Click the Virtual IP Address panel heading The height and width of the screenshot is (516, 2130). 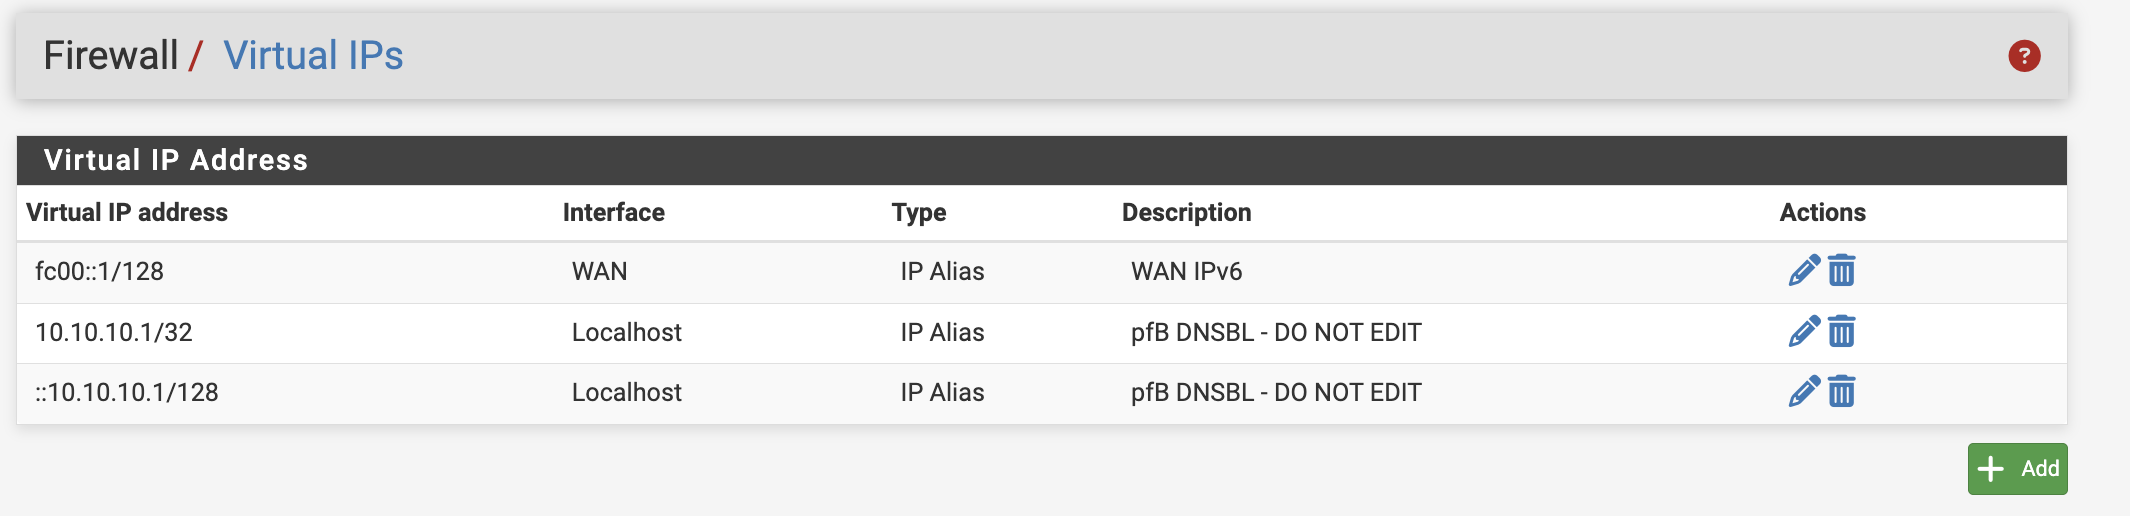176,161
